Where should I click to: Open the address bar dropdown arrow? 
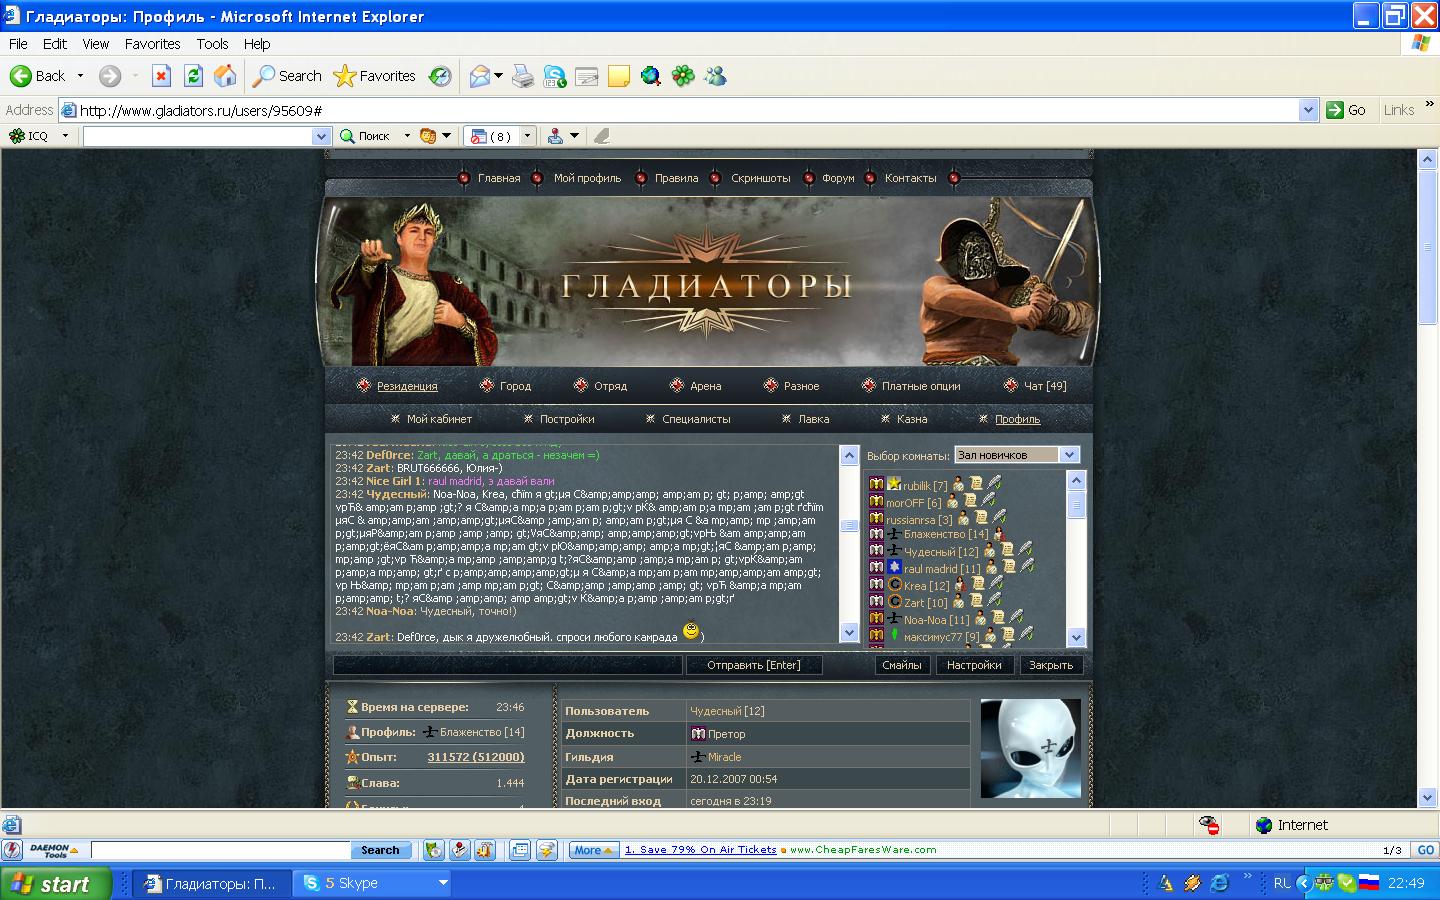[x=1308, y=110]
